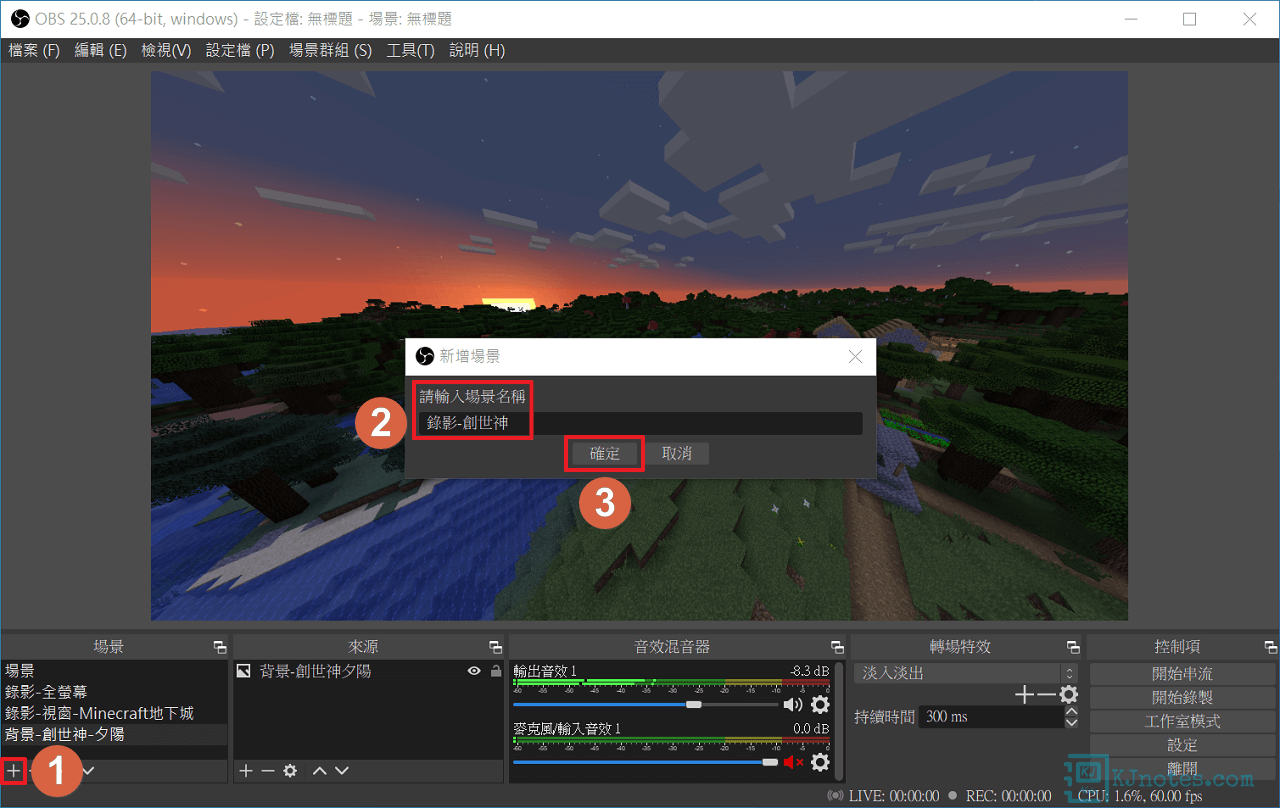This screenshot has height=808, width=1280.
Task: Click LIVE: 00:00:00 status text
Action: click(894, 796)
